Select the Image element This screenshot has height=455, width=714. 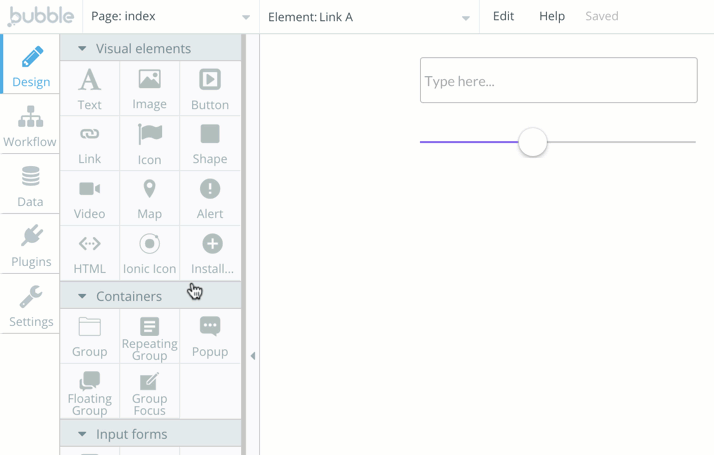(149, 88)
